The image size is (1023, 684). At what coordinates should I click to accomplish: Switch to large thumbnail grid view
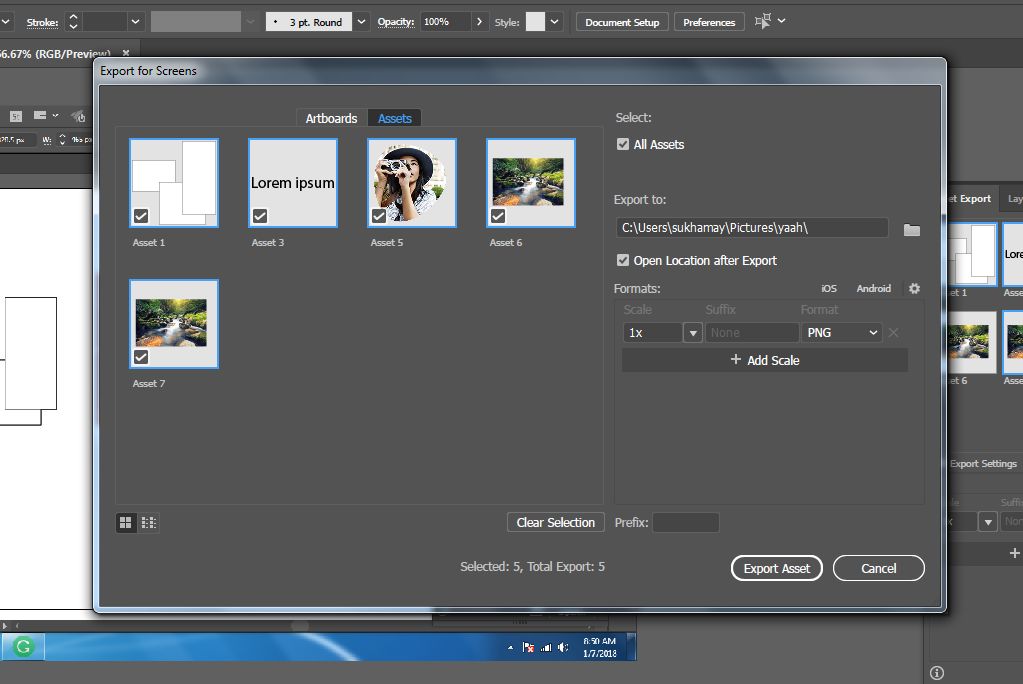125,523
